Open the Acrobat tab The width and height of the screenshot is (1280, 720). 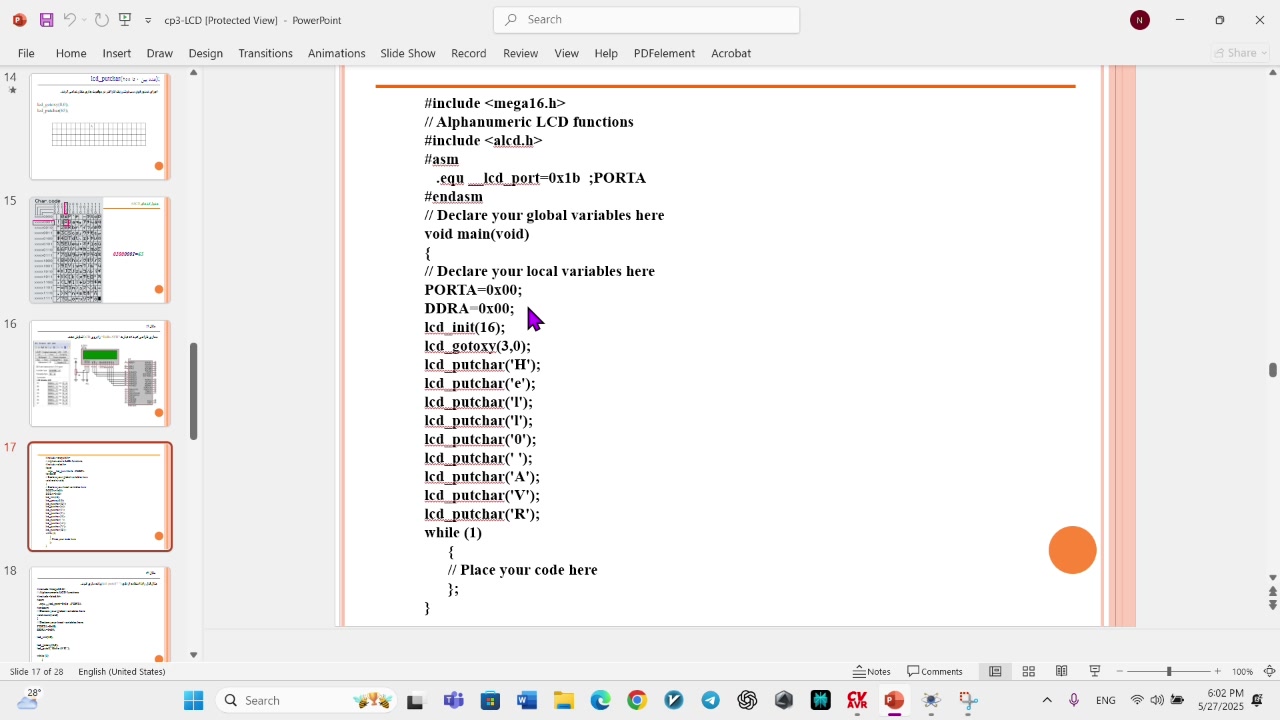[x=731, y=53]
